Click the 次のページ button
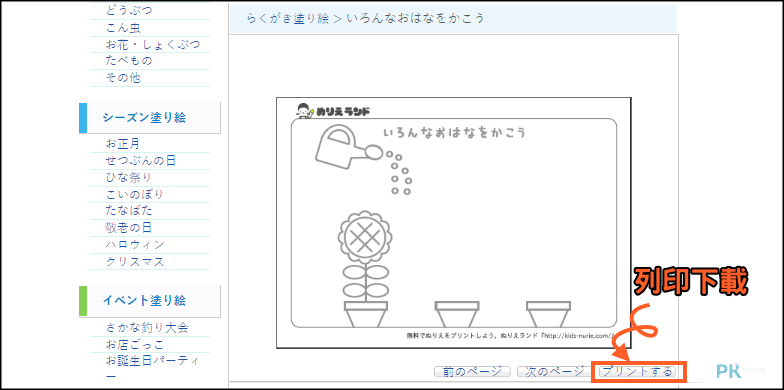The image size is (784, 390). 554,372
